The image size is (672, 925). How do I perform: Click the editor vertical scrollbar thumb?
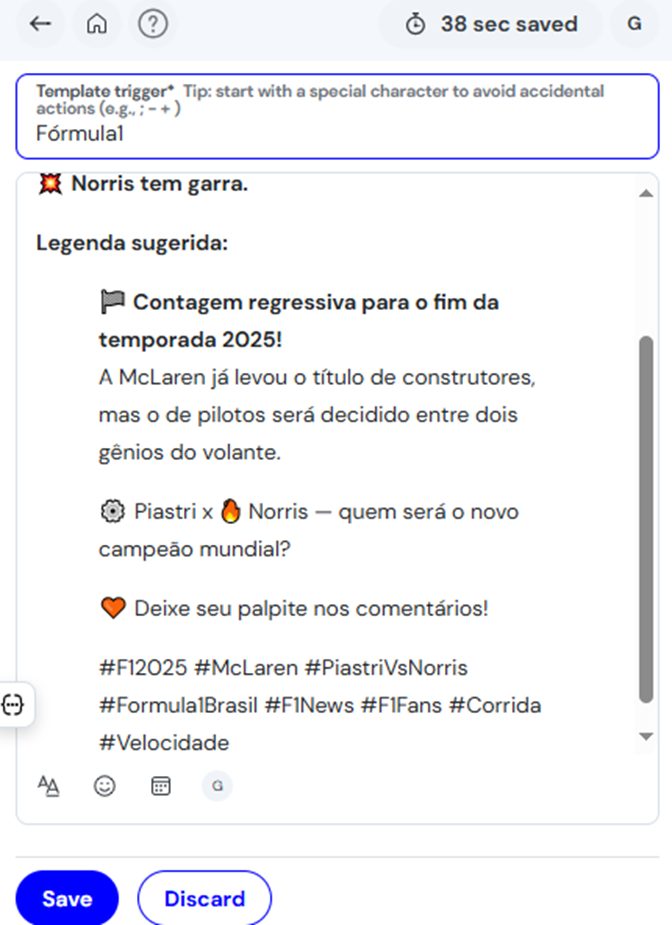click(646, 520)
